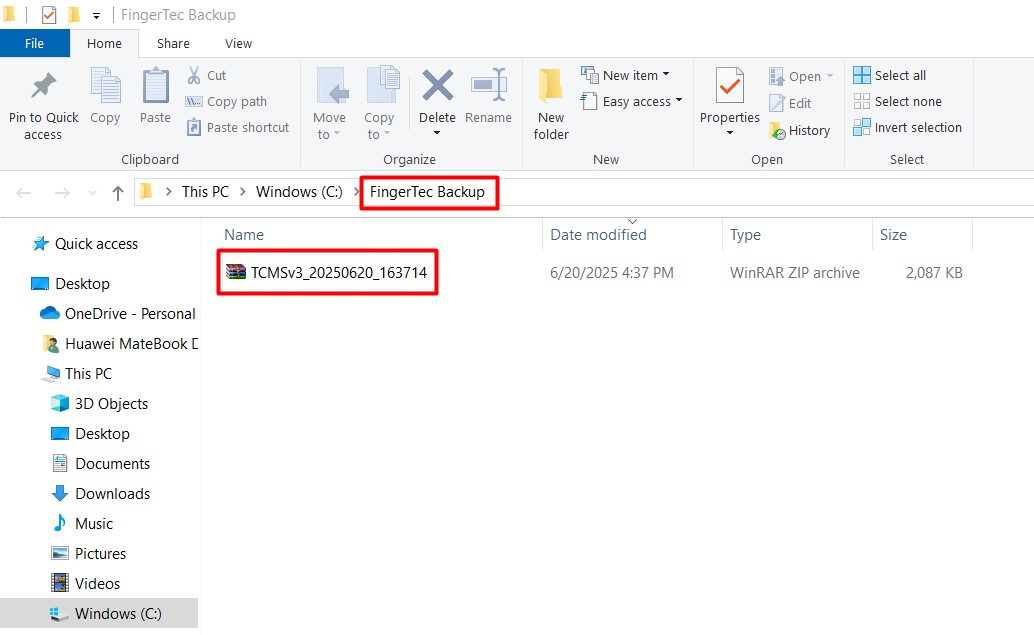1034x635 pixels.
Task: Click New folder icon in title bar
Action: (74, 15)
